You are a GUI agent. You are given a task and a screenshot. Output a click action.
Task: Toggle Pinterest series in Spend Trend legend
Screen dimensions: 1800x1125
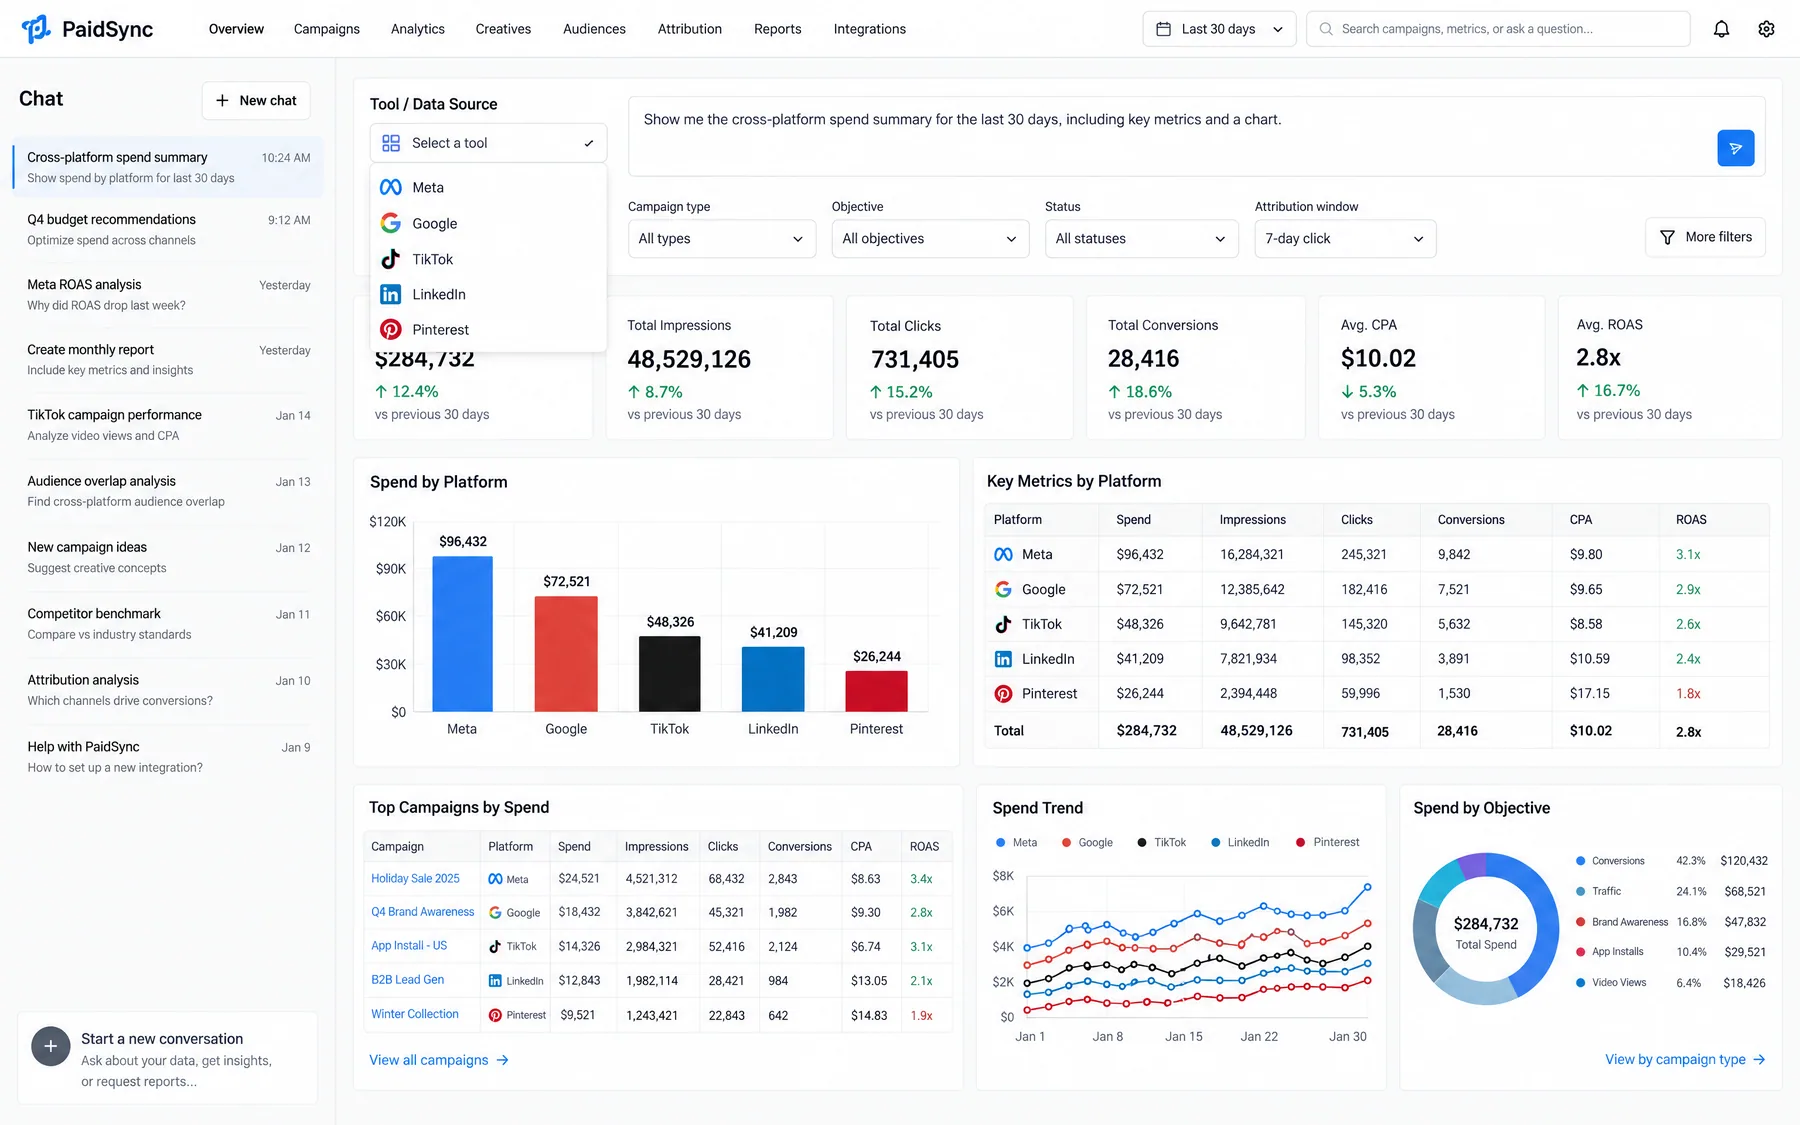pos(1327,842)
